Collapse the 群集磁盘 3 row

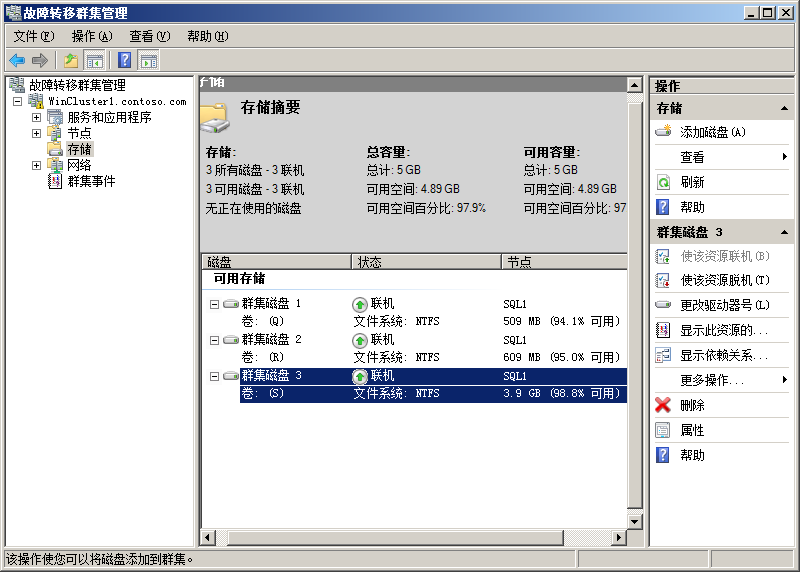point(214,376)
